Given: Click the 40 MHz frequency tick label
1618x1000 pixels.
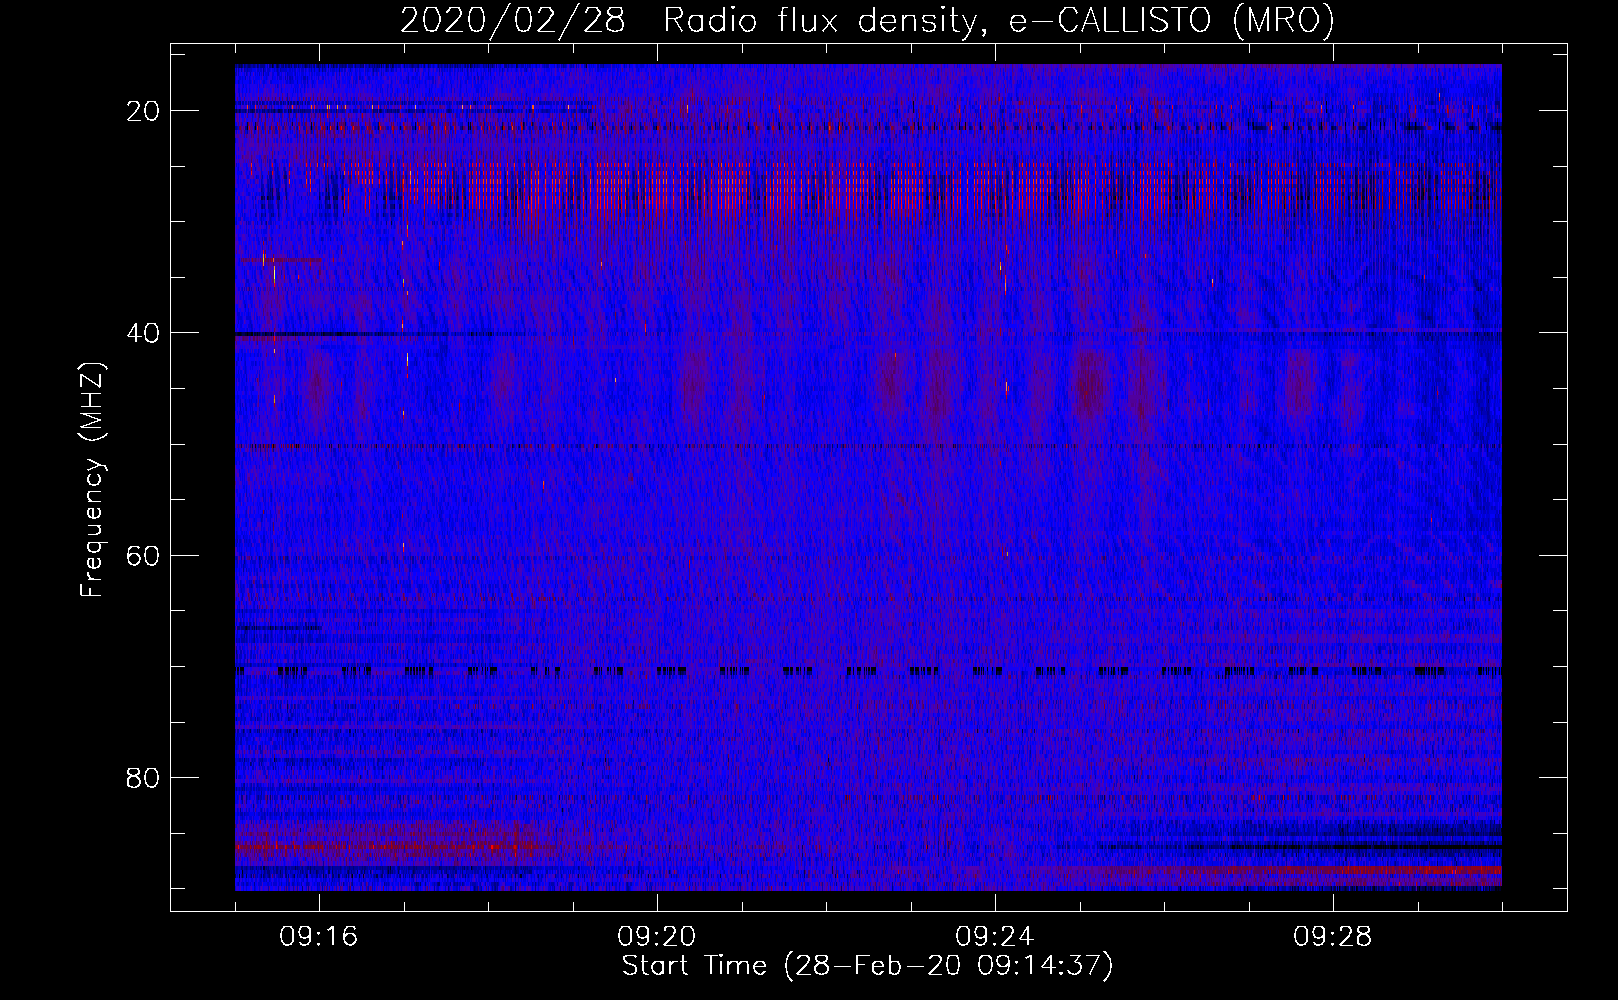Looking at the screenshot, I should [144, 333].
